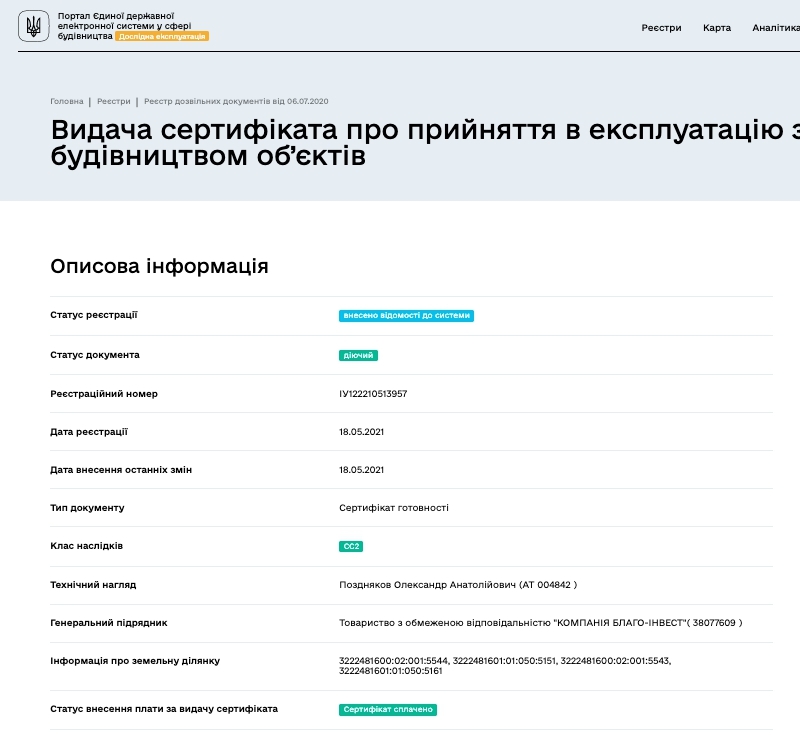
Task: Select the КОМПАНІЯ БЛАГО-ІНВЕСТ contractor text
Action: (x=541, y=623)
